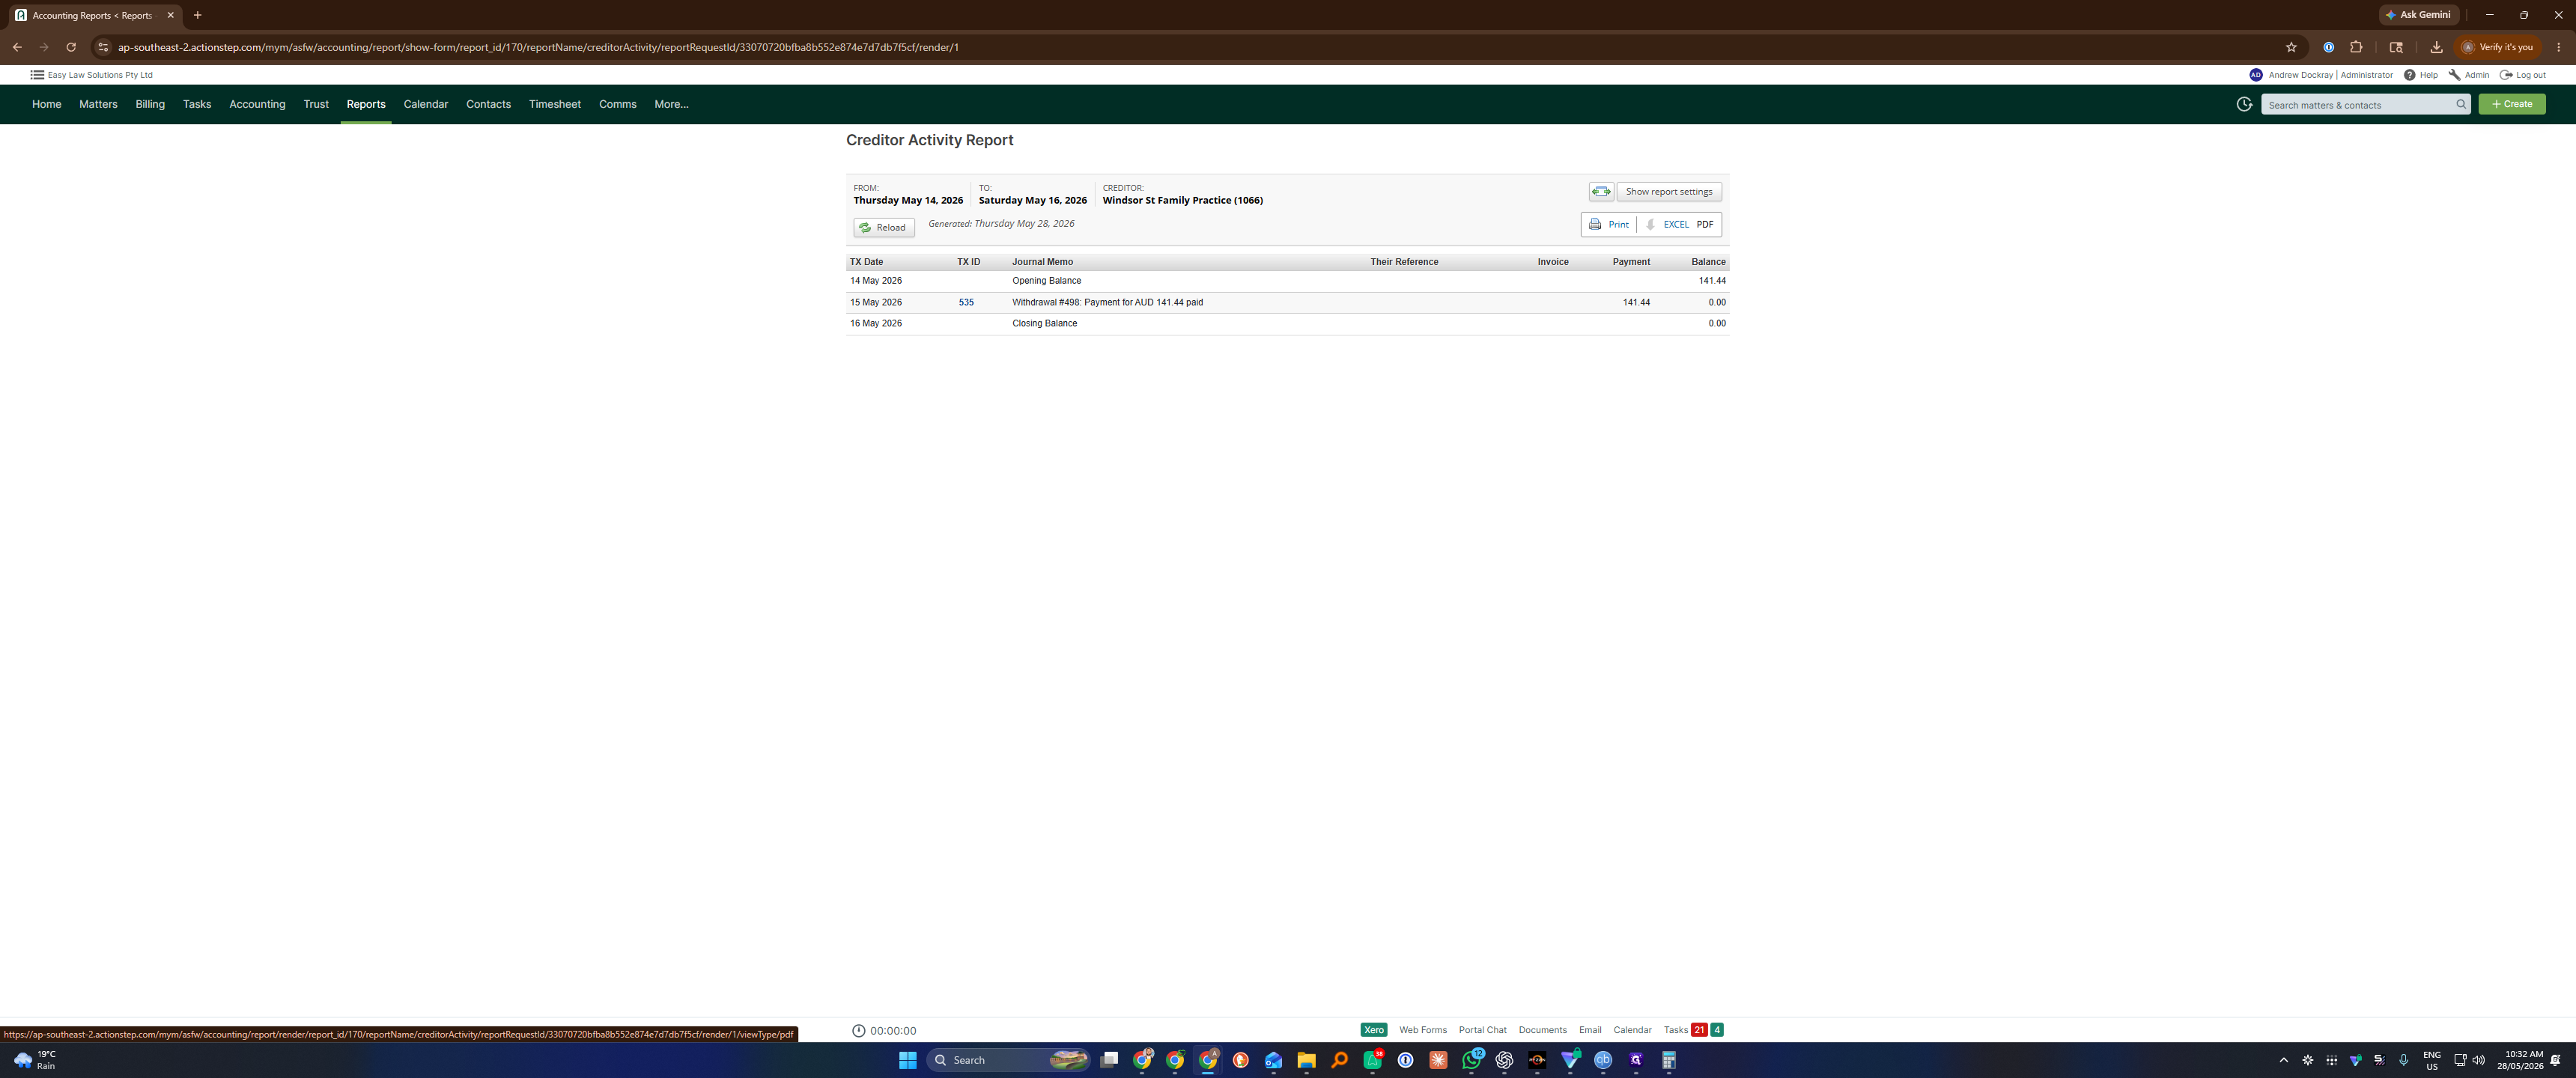Click the view site information icon in the address bar
Image resolution: width=2576 pixels, height=1078 pixels.
click(x=102, y=47)
